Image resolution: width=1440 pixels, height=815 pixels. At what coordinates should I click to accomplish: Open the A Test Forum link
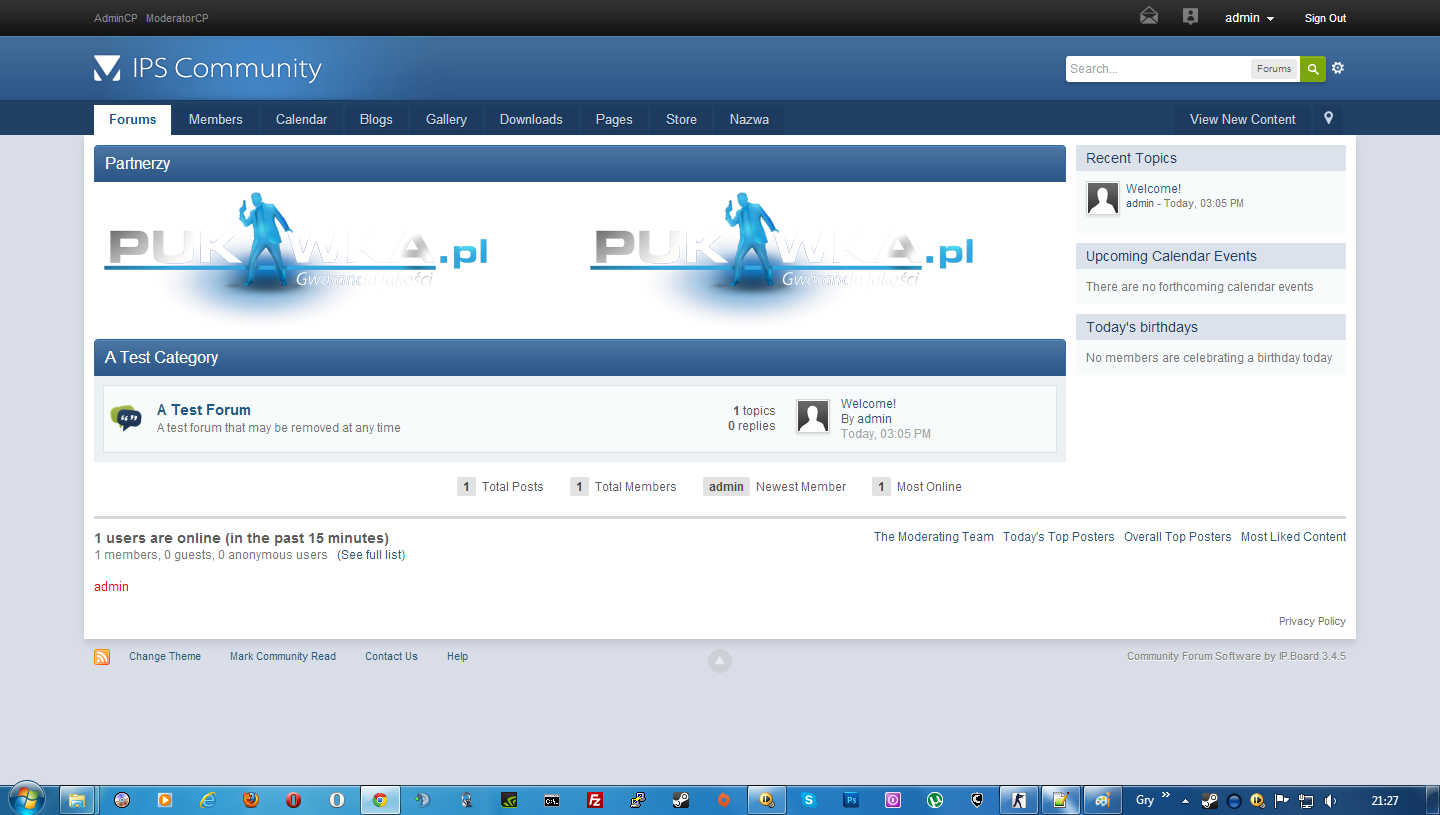[x=204, y=410]
